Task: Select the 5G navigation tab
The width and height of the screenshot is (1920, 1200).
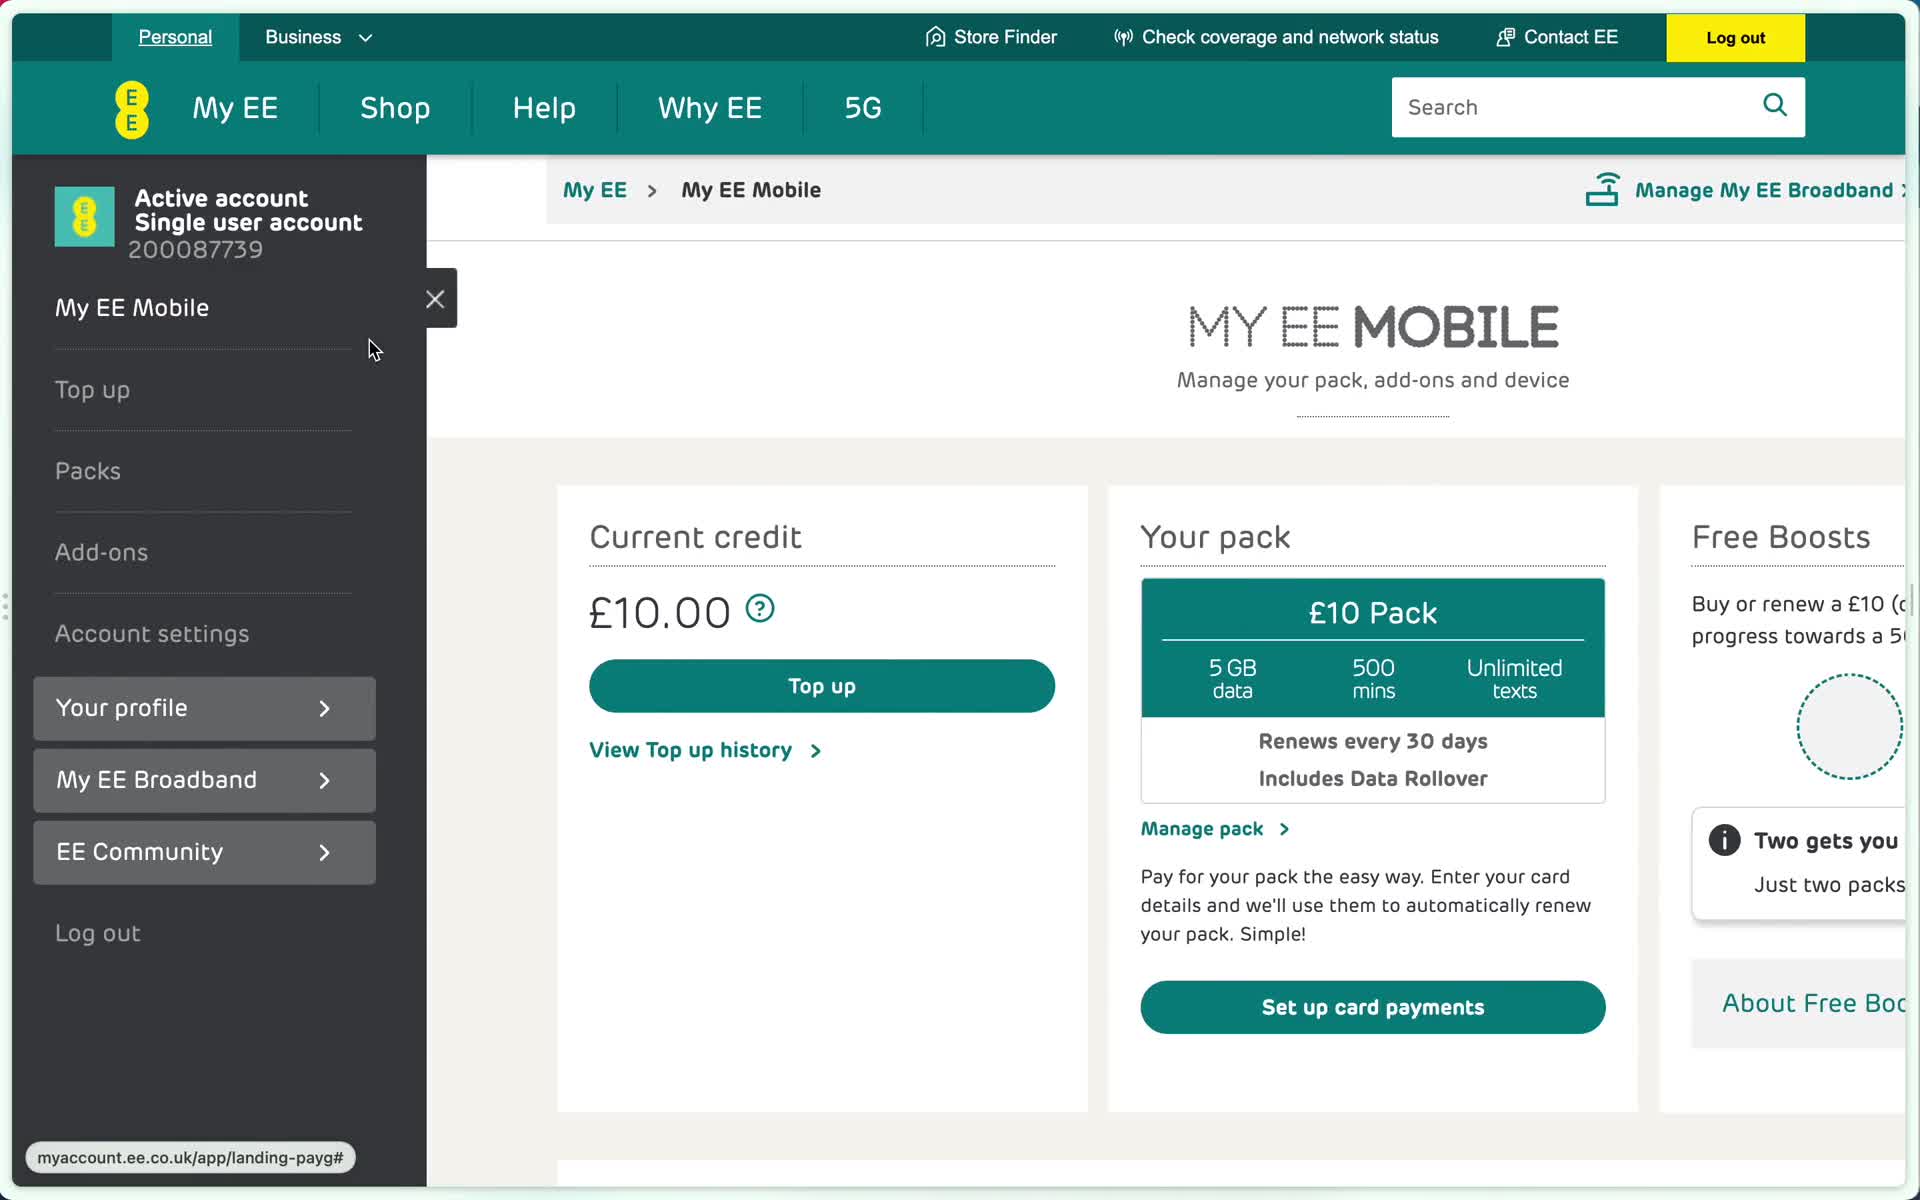Action: 863,106
